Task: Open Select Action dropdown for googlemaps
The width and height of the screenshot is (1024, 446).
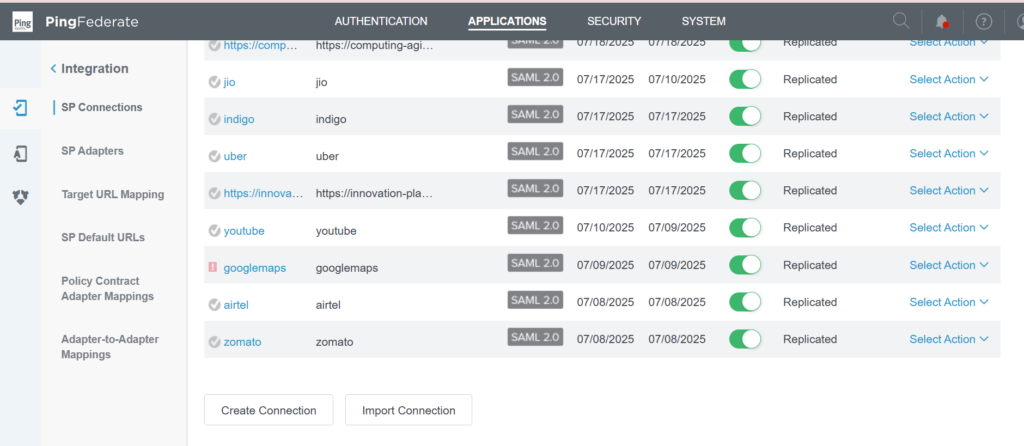Action: [949, 265]
